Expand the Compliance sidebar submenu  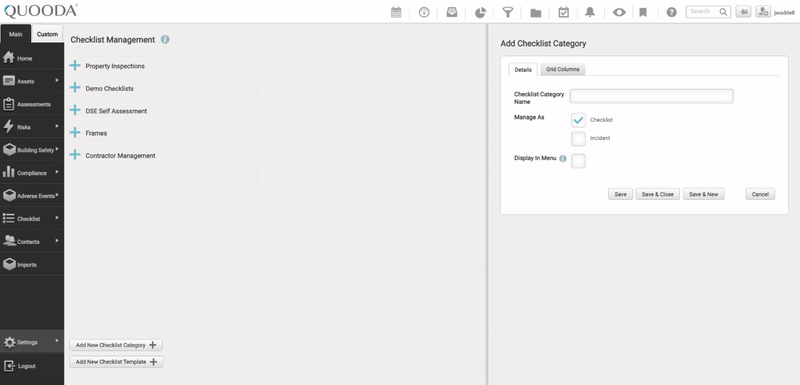57,172
